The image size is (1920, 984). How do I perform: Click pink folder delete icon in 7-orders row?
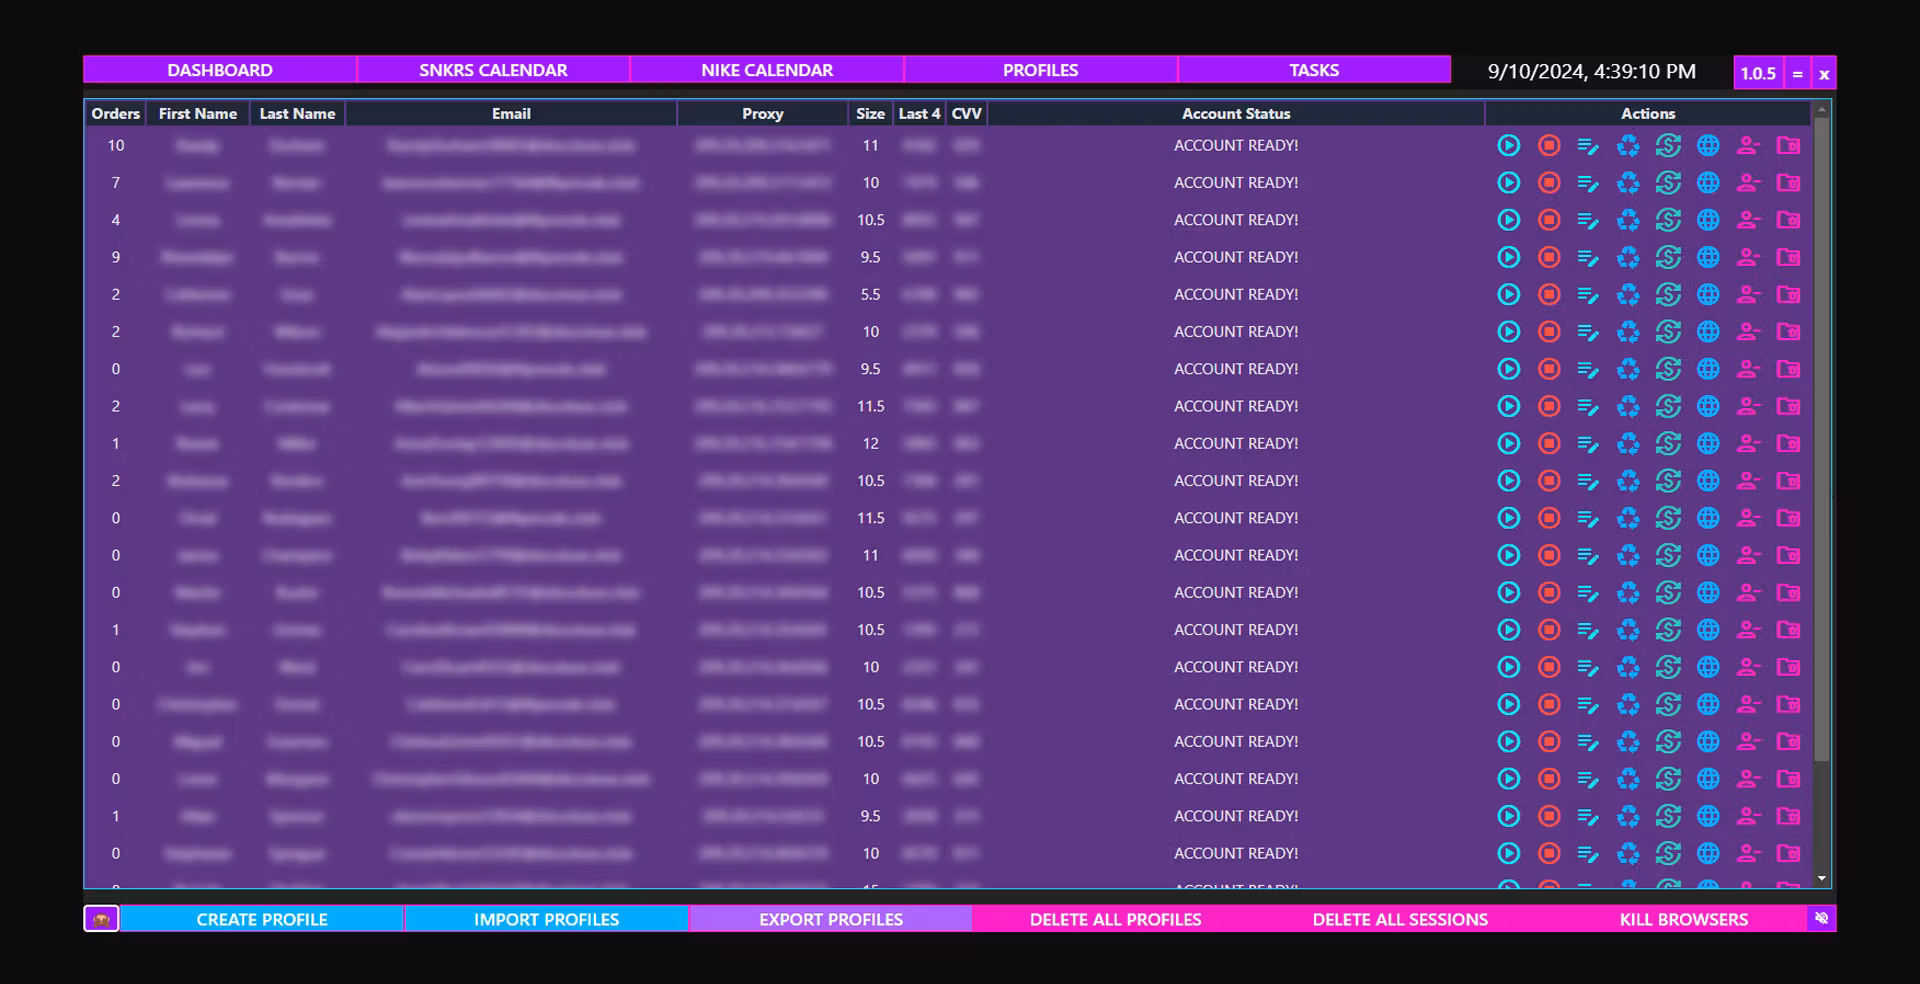1788,183
